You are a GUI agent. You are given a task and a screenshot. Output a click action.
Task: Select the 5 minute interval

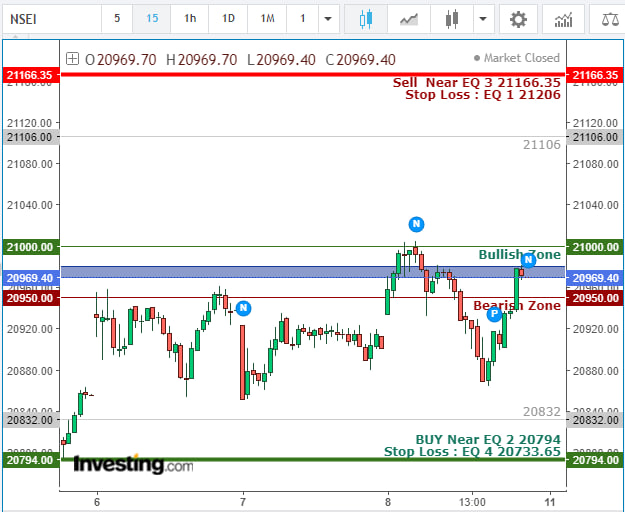point(117,19)
